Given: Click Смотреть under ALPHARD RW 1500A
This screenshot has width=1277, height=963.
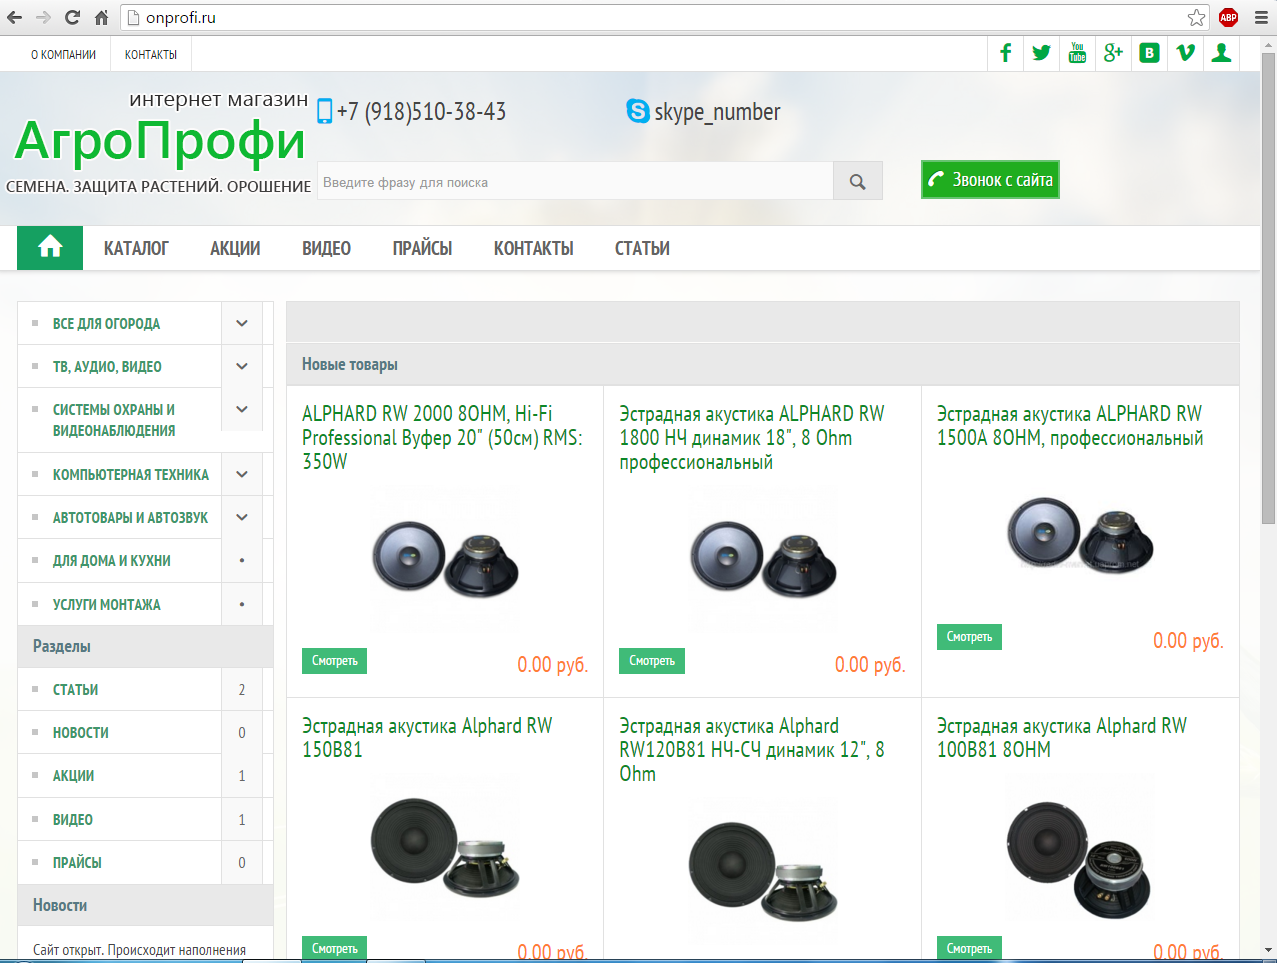Looking at the screenshot, I should pos(969,636).
